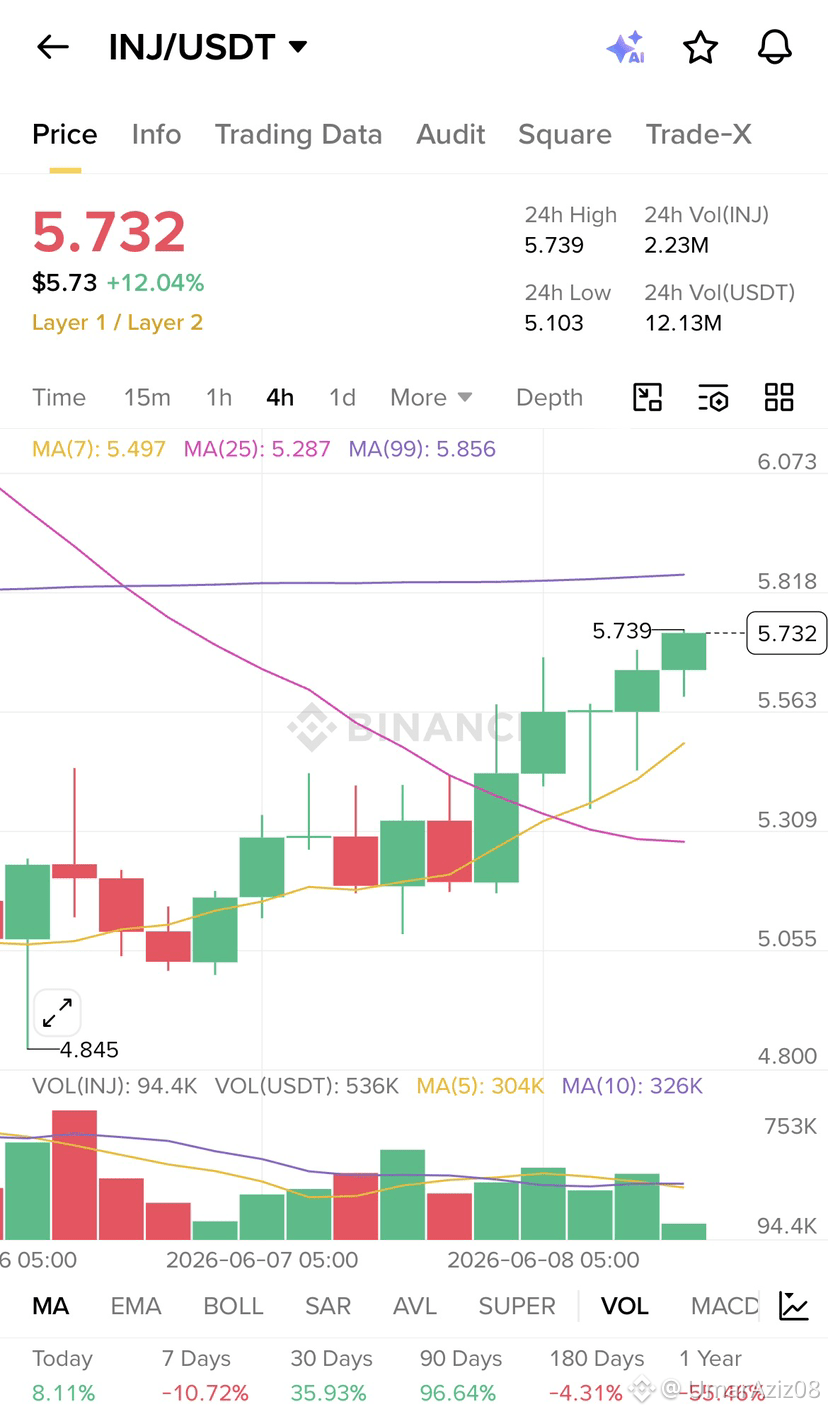This screenshot has width=828, height=1414.
Task: Tap the +12.04% change value
Action: 155,283
